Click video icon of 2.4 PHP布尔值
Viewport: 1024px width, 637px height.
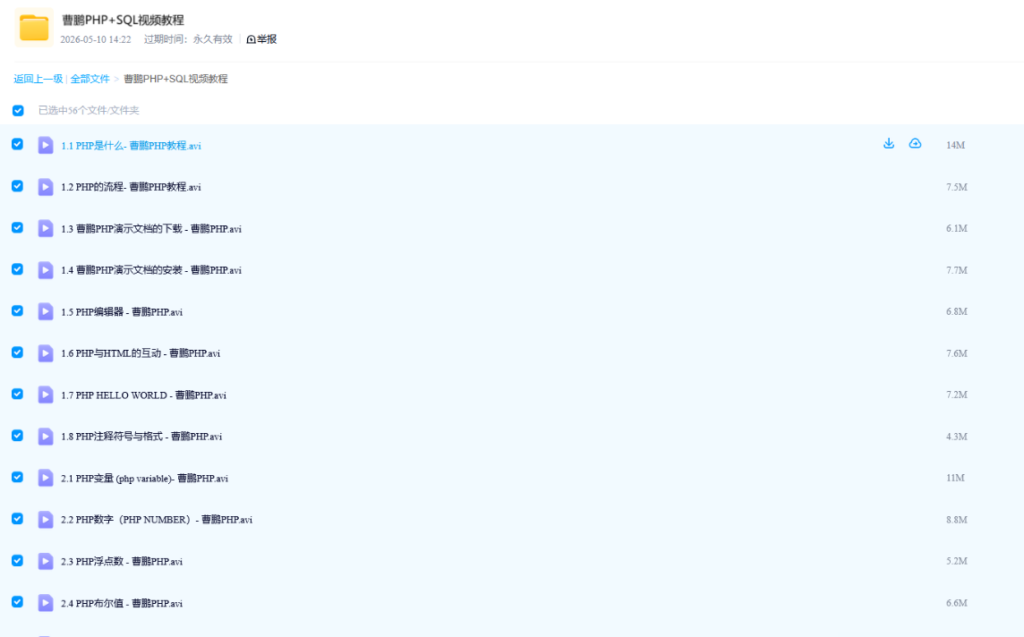pos(45,603)
